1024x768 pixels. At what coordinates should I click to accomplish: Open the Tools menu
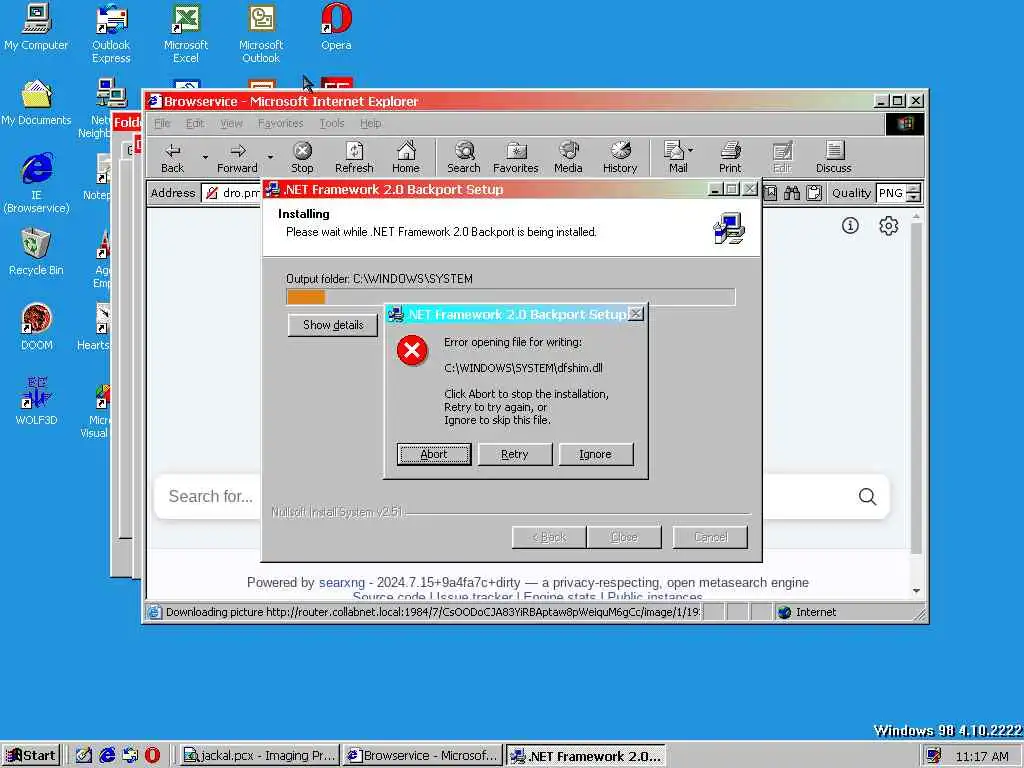pyautogui.click(x=332, y=123)
